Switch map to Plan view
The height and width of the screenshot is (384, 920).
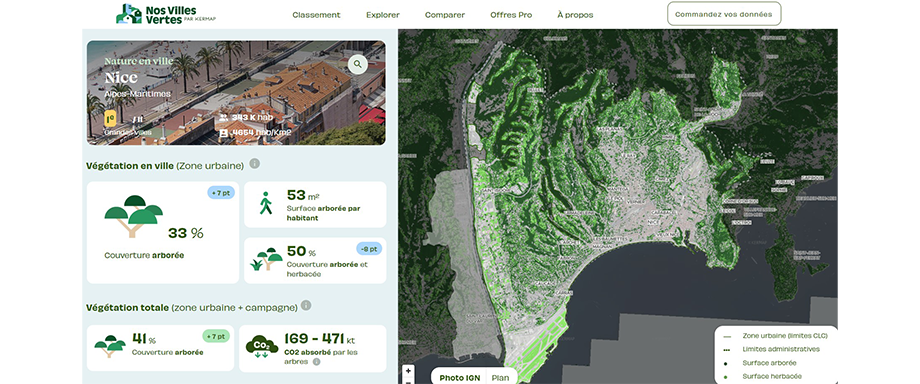pyautogui.click(x=500, y=378)
